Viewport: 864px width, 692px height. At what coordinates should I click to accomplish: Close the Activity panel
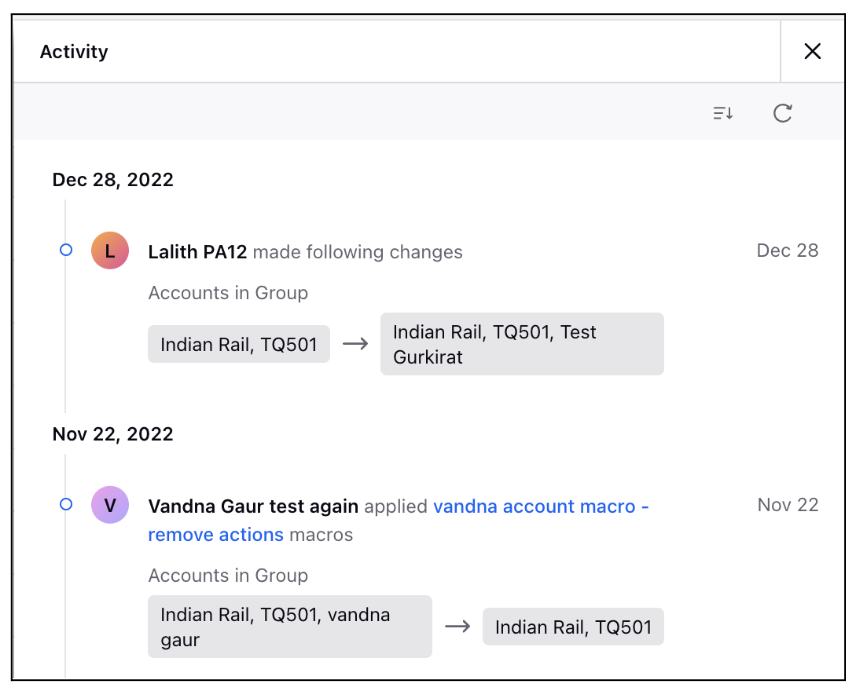pyautogui.click(x=812, y=51)
